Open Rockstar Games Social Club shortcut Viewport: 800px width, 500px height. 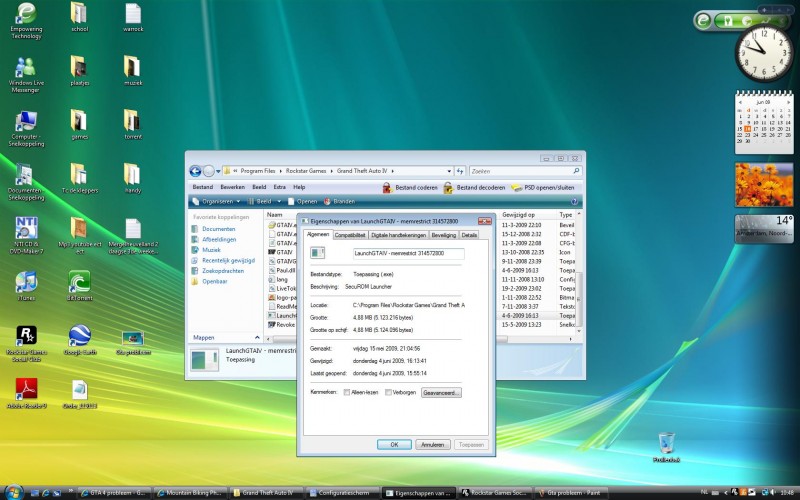pyautogui.click(x=26, y=343)
